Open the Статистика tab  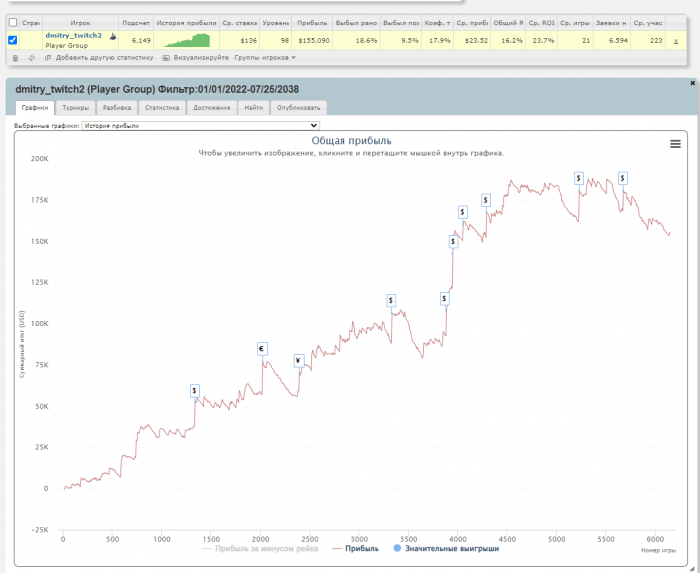pyautogui.click(x=162, y=108)
